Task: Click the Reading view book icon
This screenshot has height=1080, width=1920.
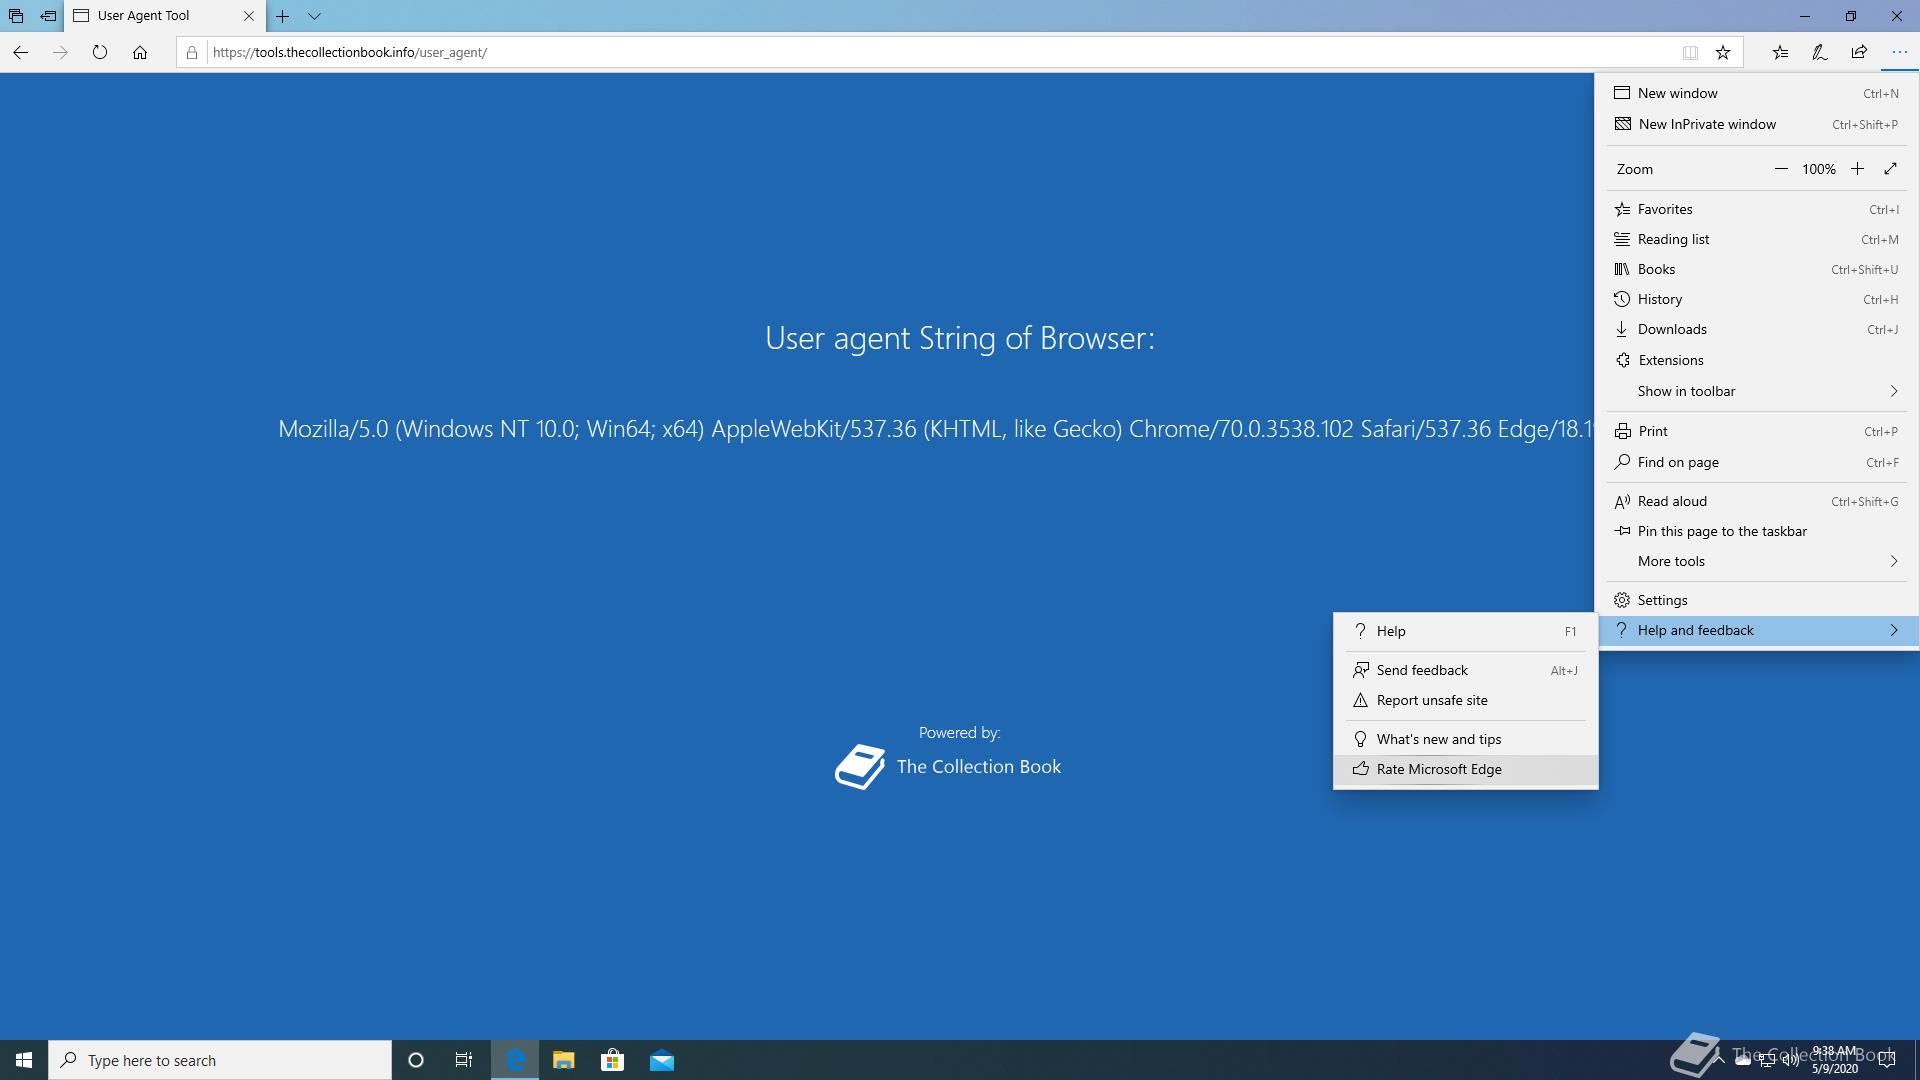Action: pyautogui.click(x=1690, y=52)
